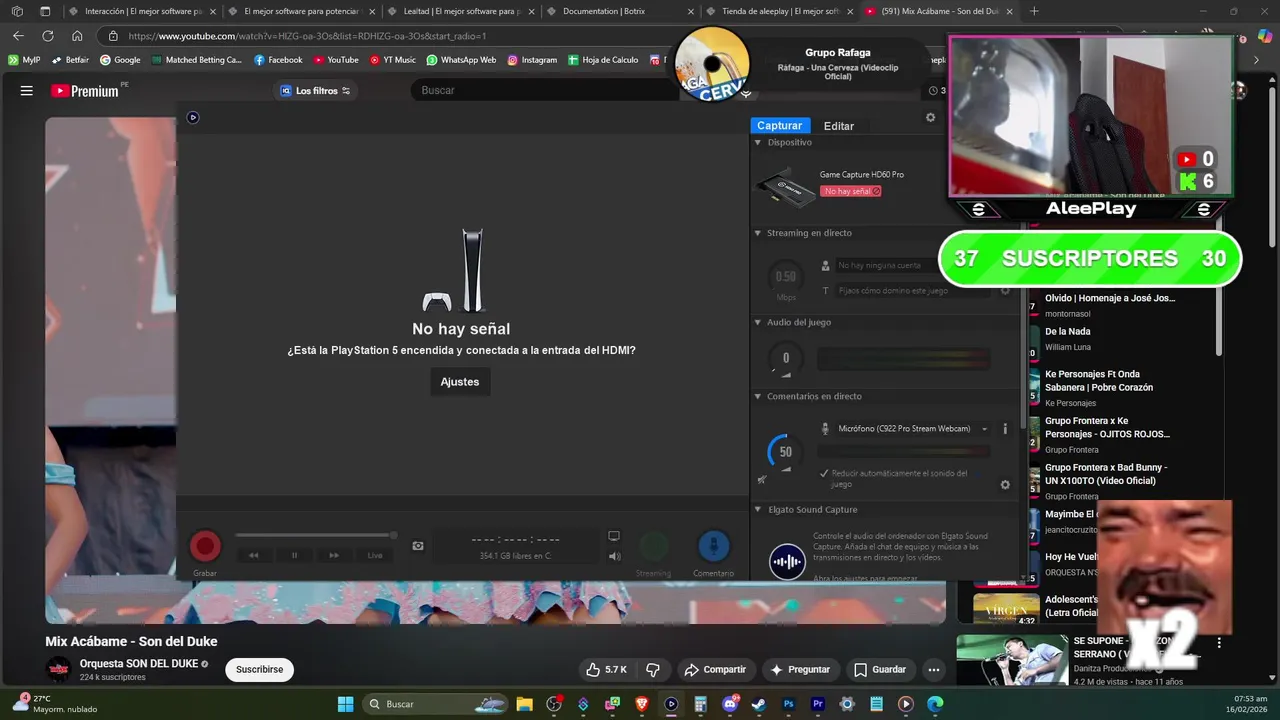Open Premiere Pro from the taskbar

[817, 704]
